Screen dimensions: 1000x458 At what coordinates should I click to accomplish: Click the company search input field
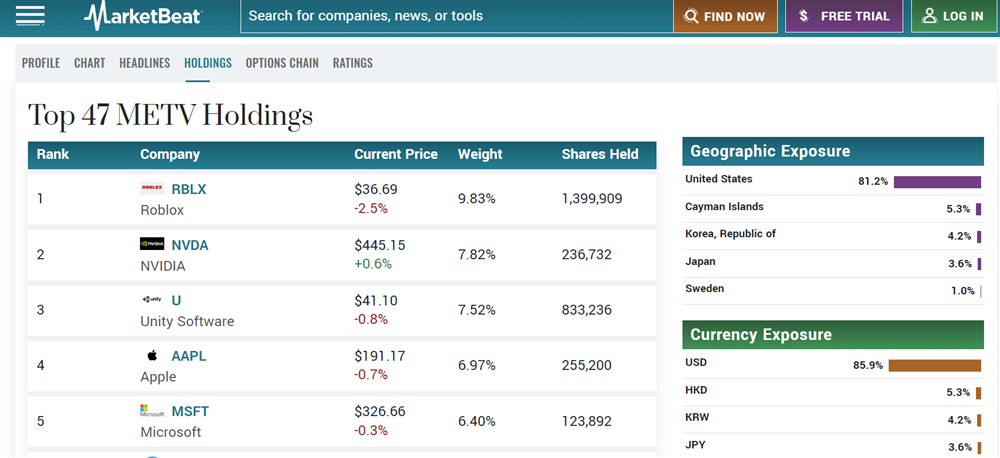[455, 16]
